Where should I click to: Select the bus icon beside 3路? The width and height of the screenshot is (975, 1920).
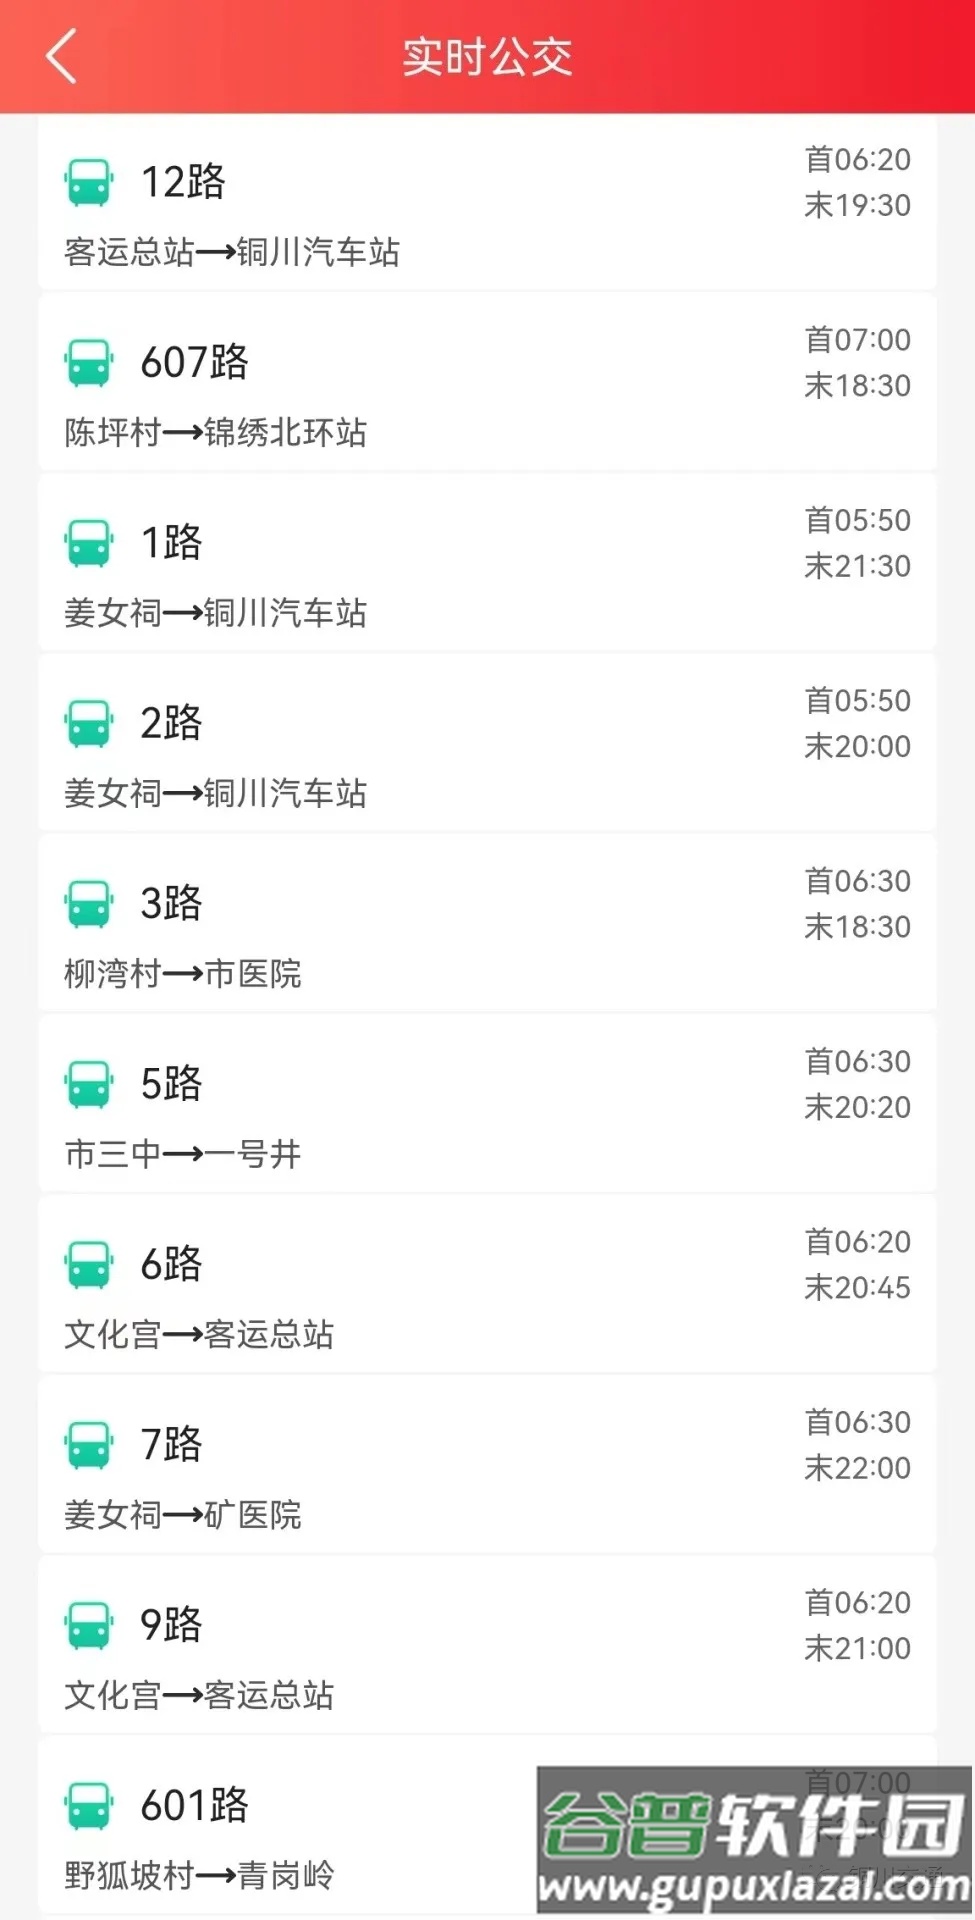(89, 904)
